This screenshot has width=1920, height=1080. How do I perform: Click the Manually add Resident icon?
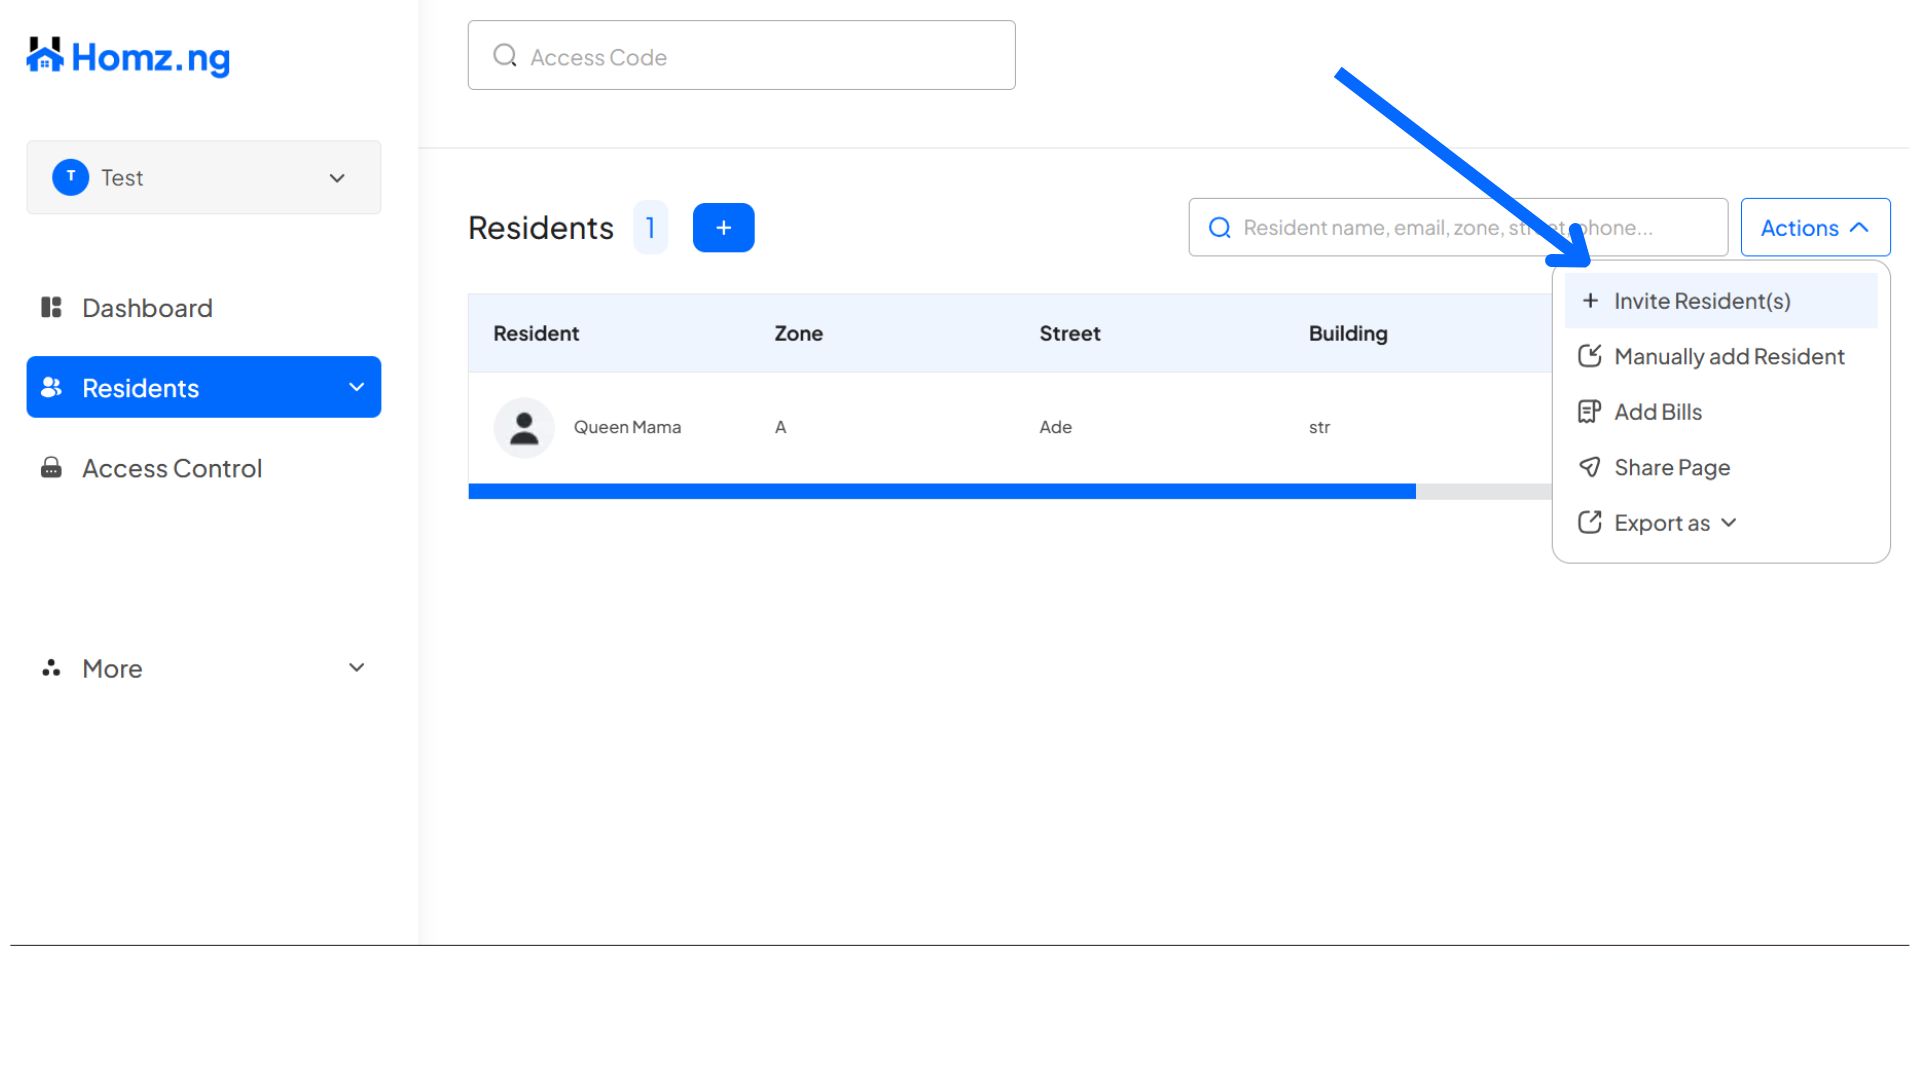tap(1589, 356)
